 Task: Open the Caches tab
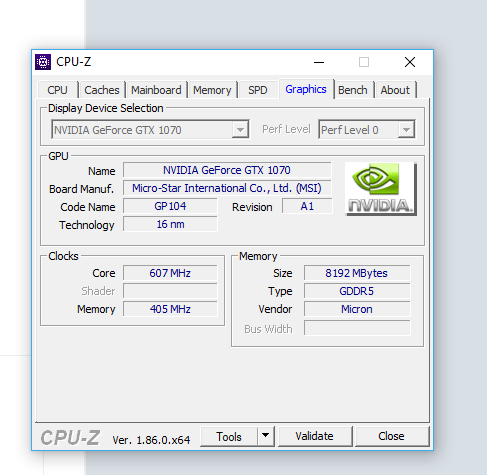102,90
